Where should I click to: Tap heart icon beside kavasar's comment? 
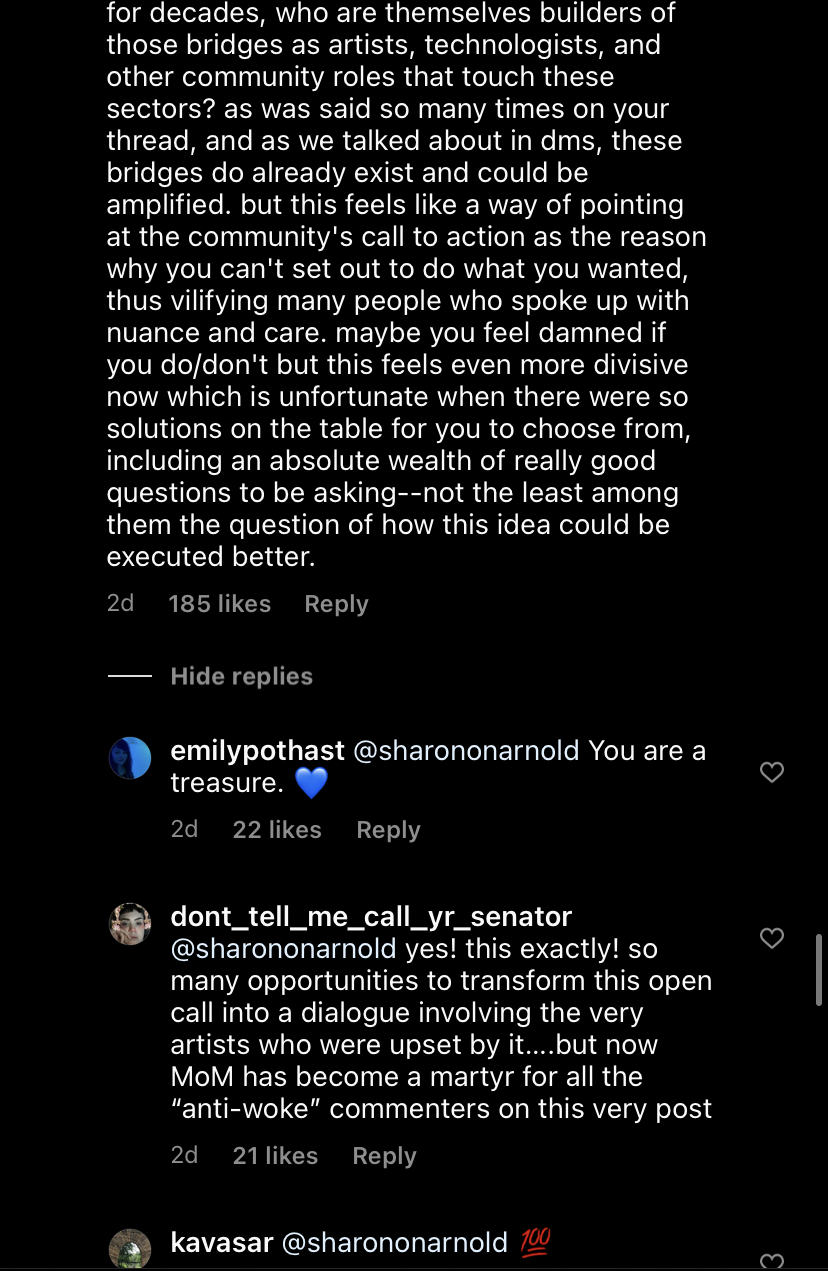pos(772,1261)
